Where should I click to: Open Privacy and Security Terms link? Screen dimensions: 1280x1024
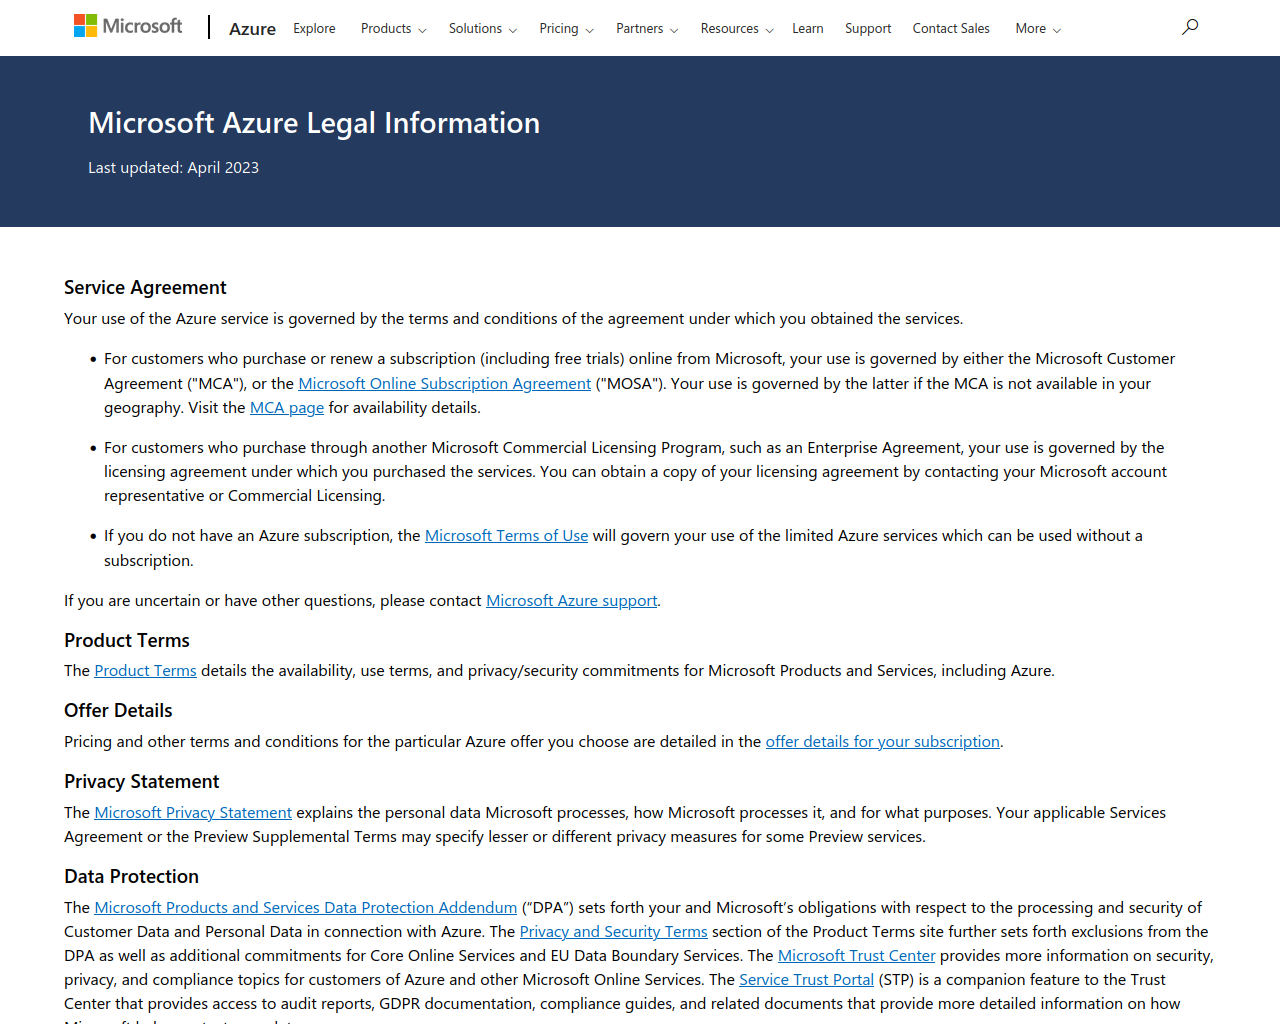tap(614, 931)
